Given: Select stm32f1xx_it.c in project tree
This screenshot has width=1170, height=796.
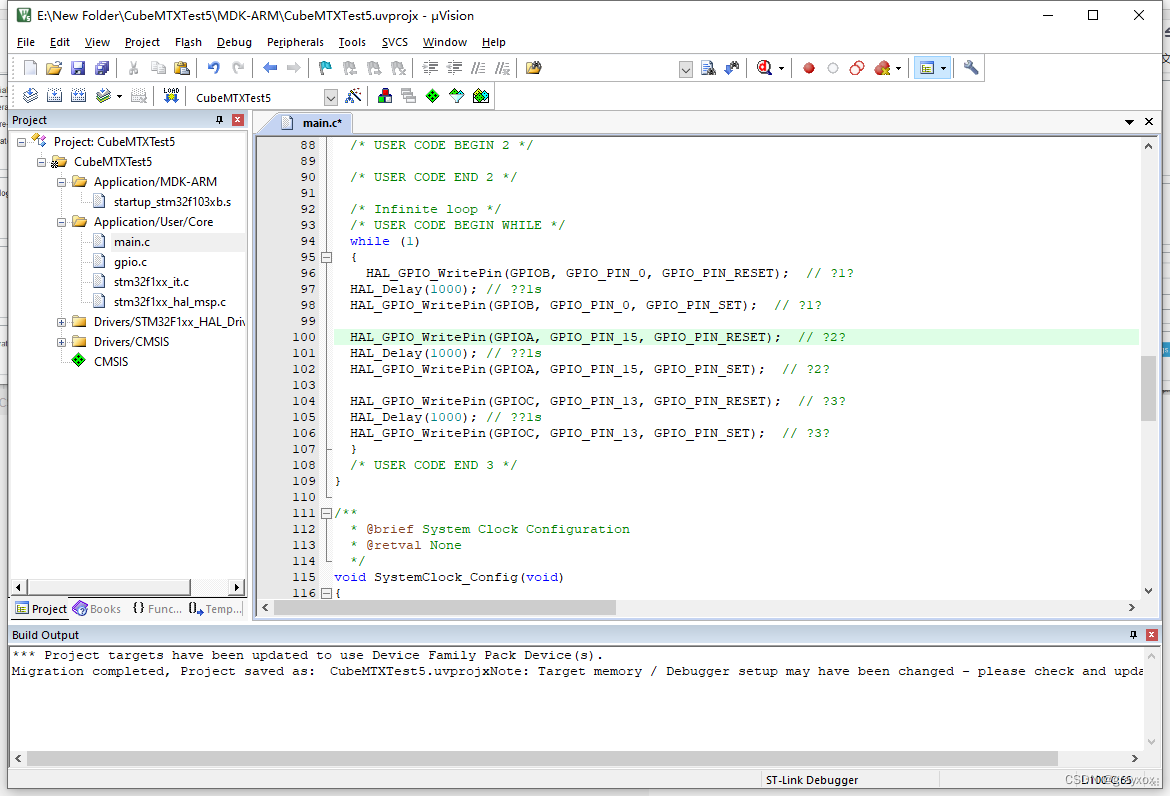Looking at the screenshot, I should click(x=151, y=282).
